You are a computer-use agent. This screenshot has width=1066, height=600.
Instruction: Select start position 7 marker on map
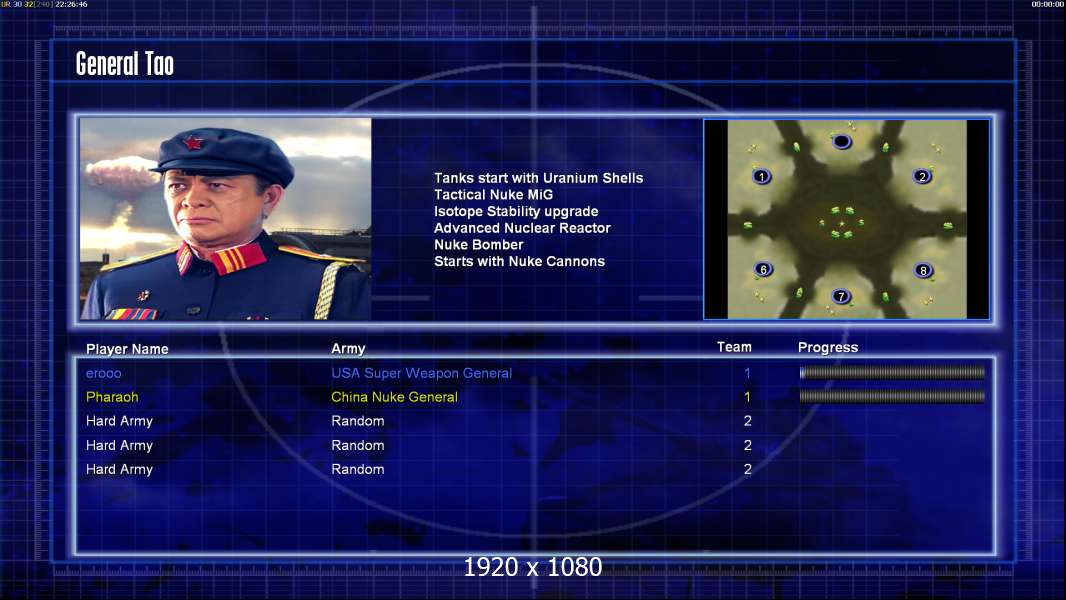click(841, 296)
